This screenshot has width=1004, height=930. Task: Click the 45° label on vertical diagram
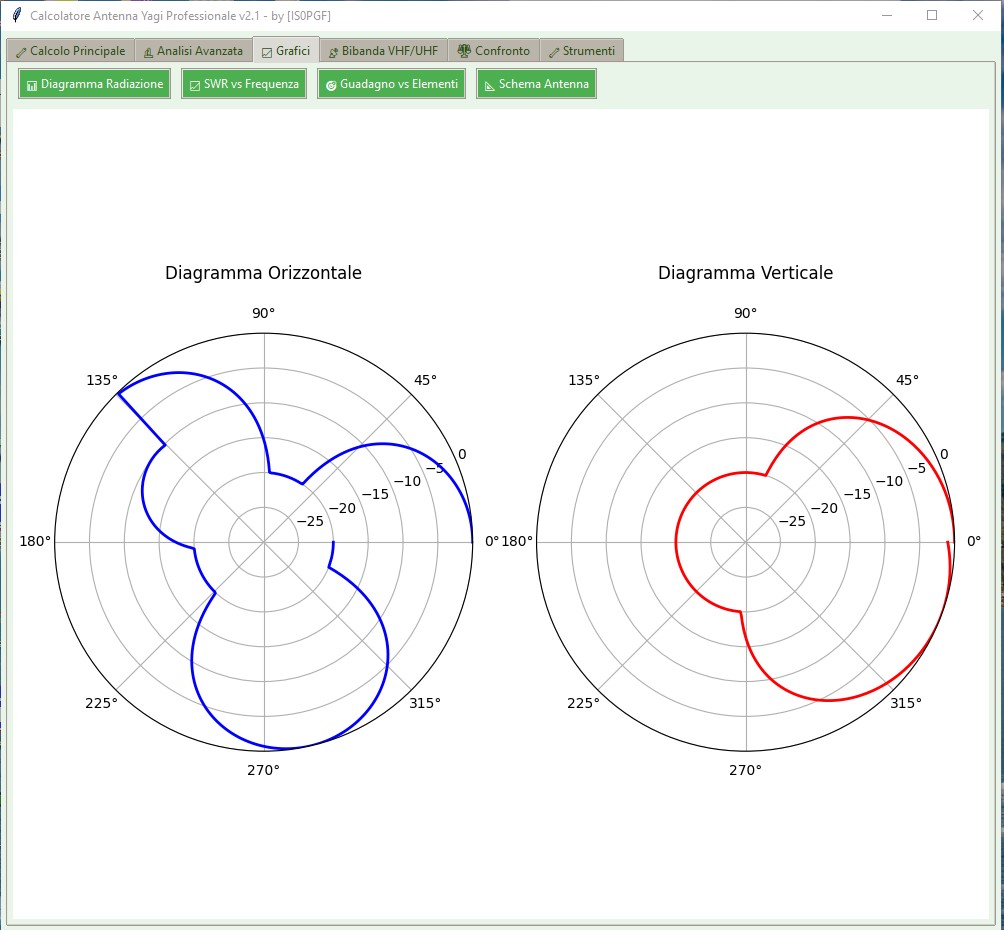(907, 380)
